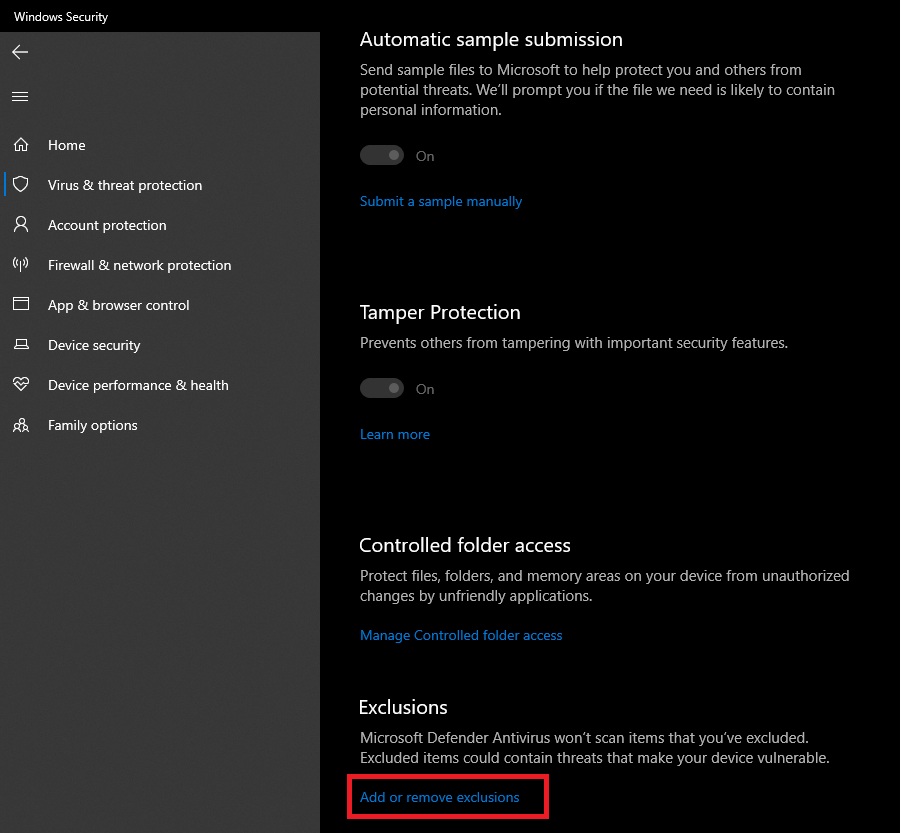Click the Device performance heart icon

(21, 385)
